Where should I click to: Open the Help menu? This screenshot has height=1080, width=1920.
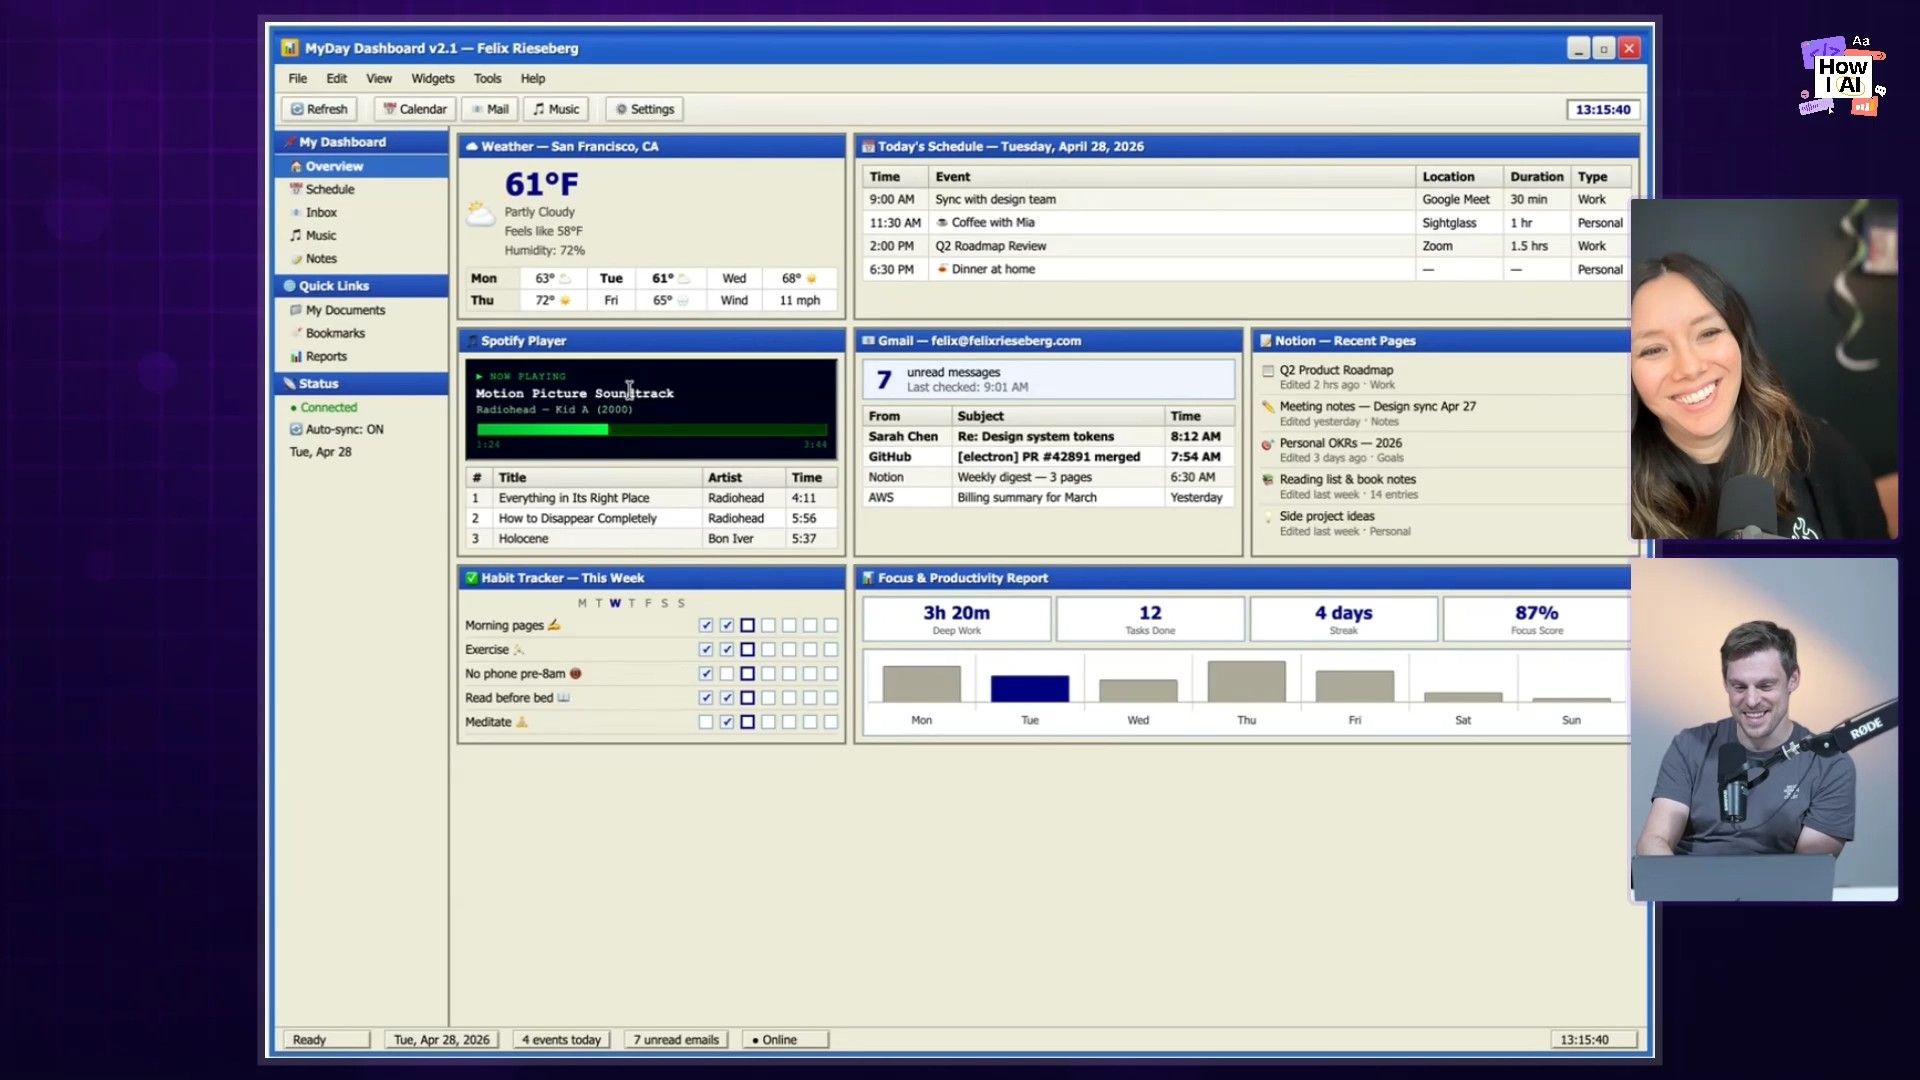(x=533, y=78)
